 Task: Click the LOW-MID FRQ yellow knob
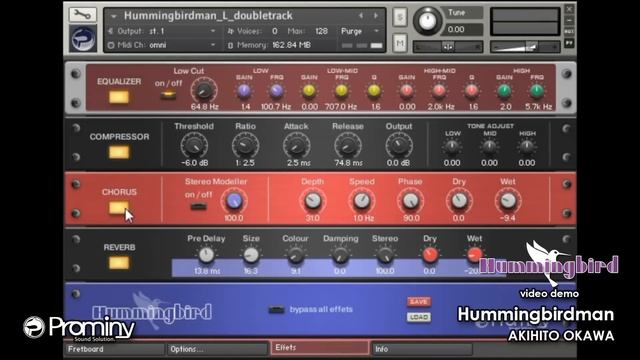pyautogui.click(x=341, y=91)
